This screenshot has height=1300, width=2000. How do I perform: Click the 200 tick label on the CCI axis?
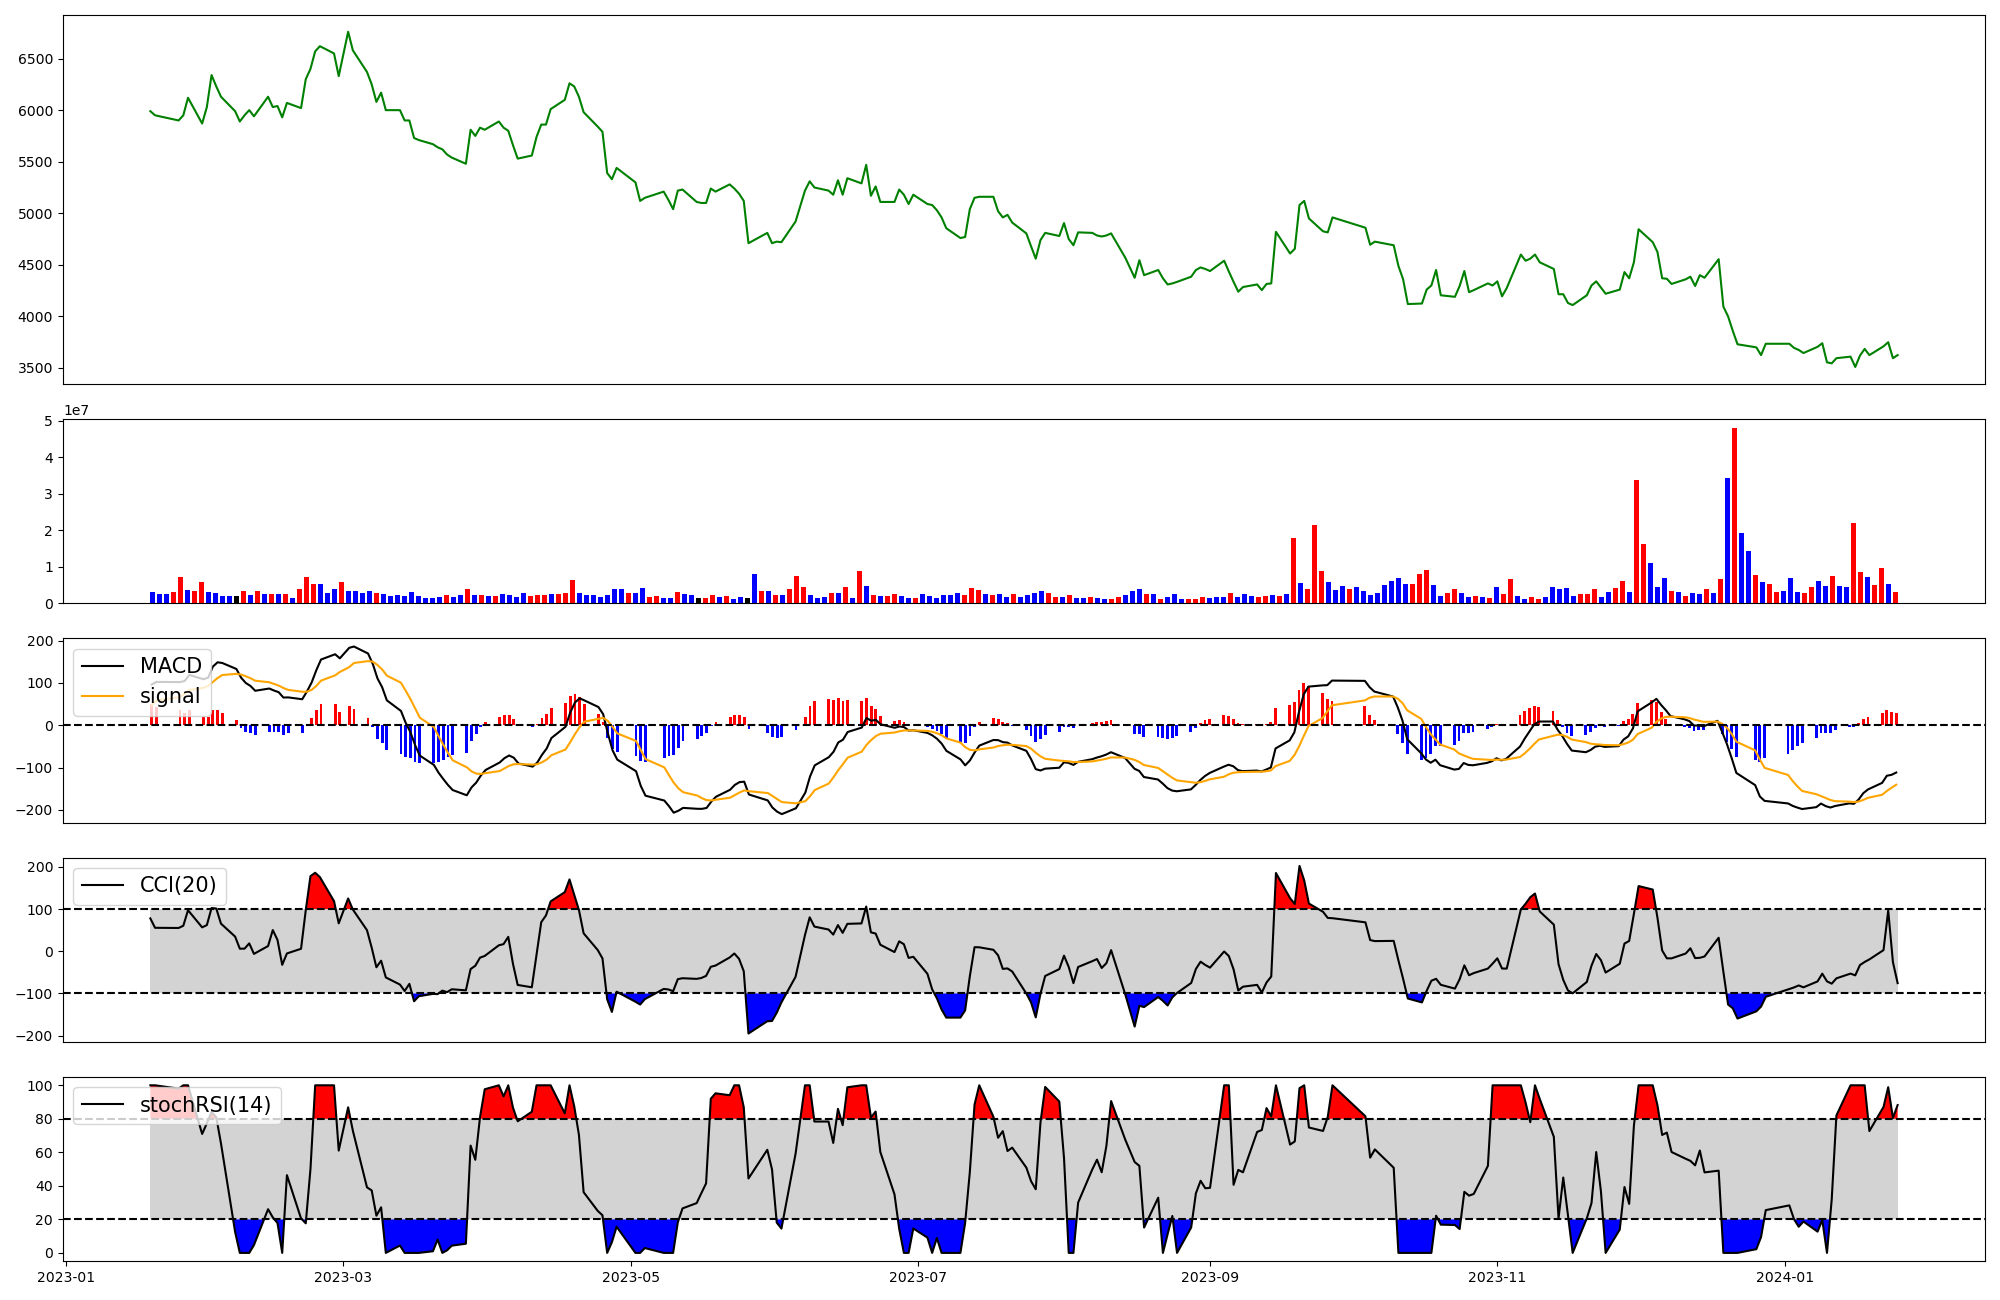tap(40, 867)
